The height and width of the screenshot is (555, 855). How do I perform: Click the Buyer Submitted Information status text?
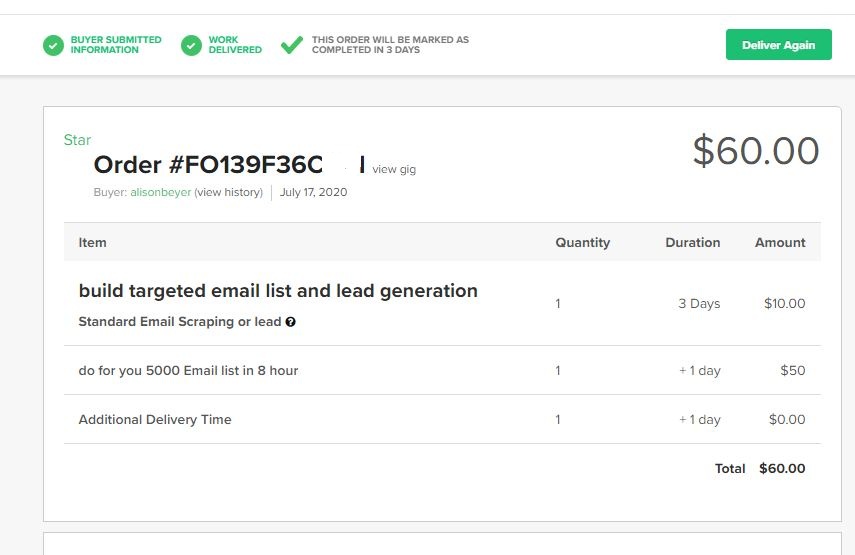116,45
